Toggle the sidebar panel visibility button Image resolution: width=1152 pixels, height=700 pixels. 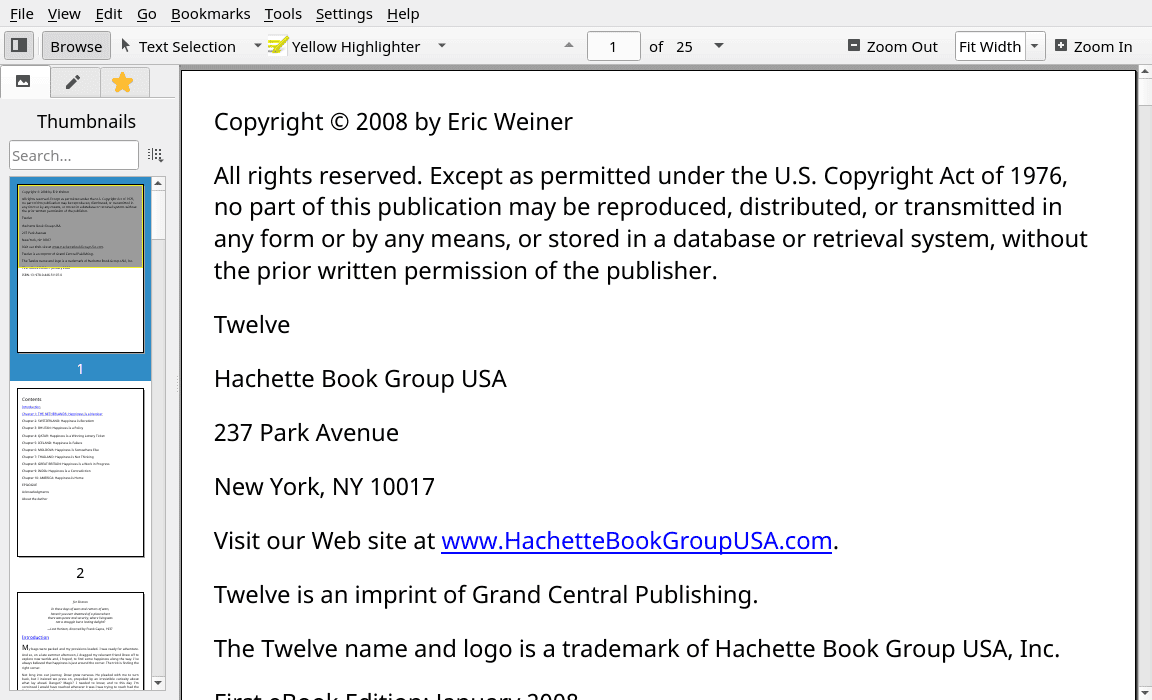point(19,46)
